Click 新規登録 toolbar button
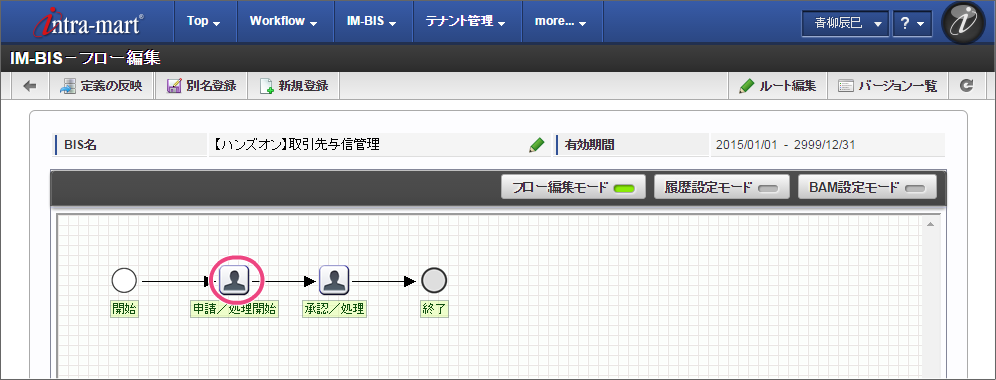Screen dimensions: 996x380 293,86
